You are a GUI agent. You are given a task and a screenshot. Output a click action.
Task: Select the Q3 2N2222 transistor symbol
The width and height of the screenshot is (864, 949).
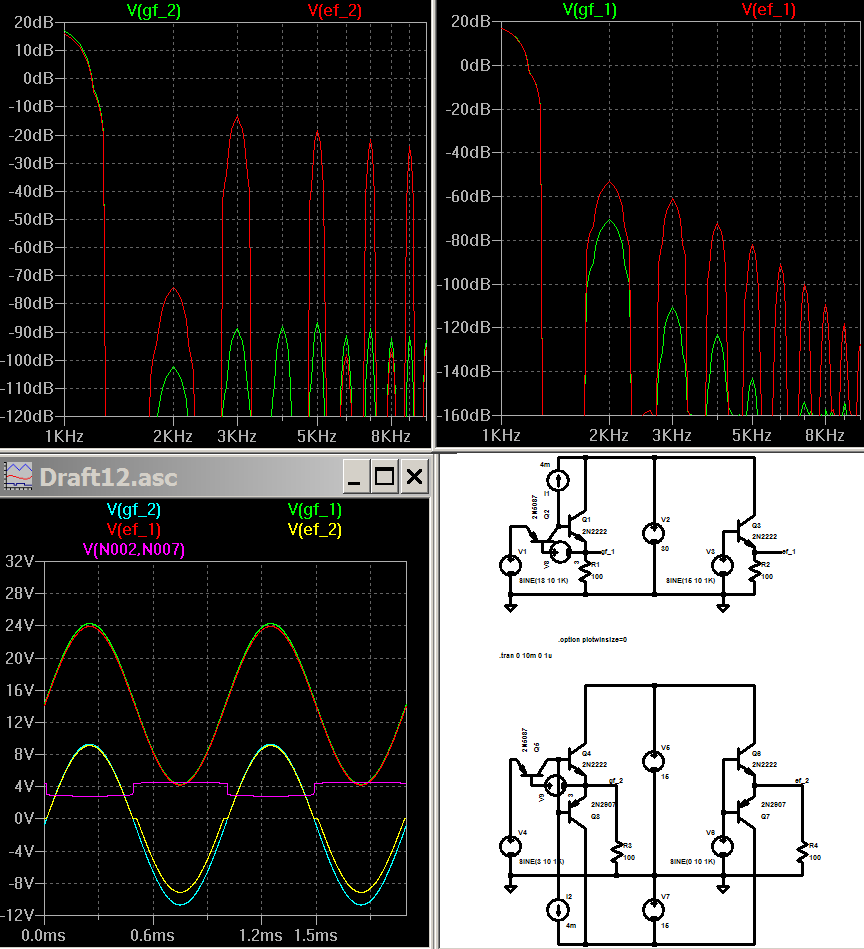click(x=745, y=530)
